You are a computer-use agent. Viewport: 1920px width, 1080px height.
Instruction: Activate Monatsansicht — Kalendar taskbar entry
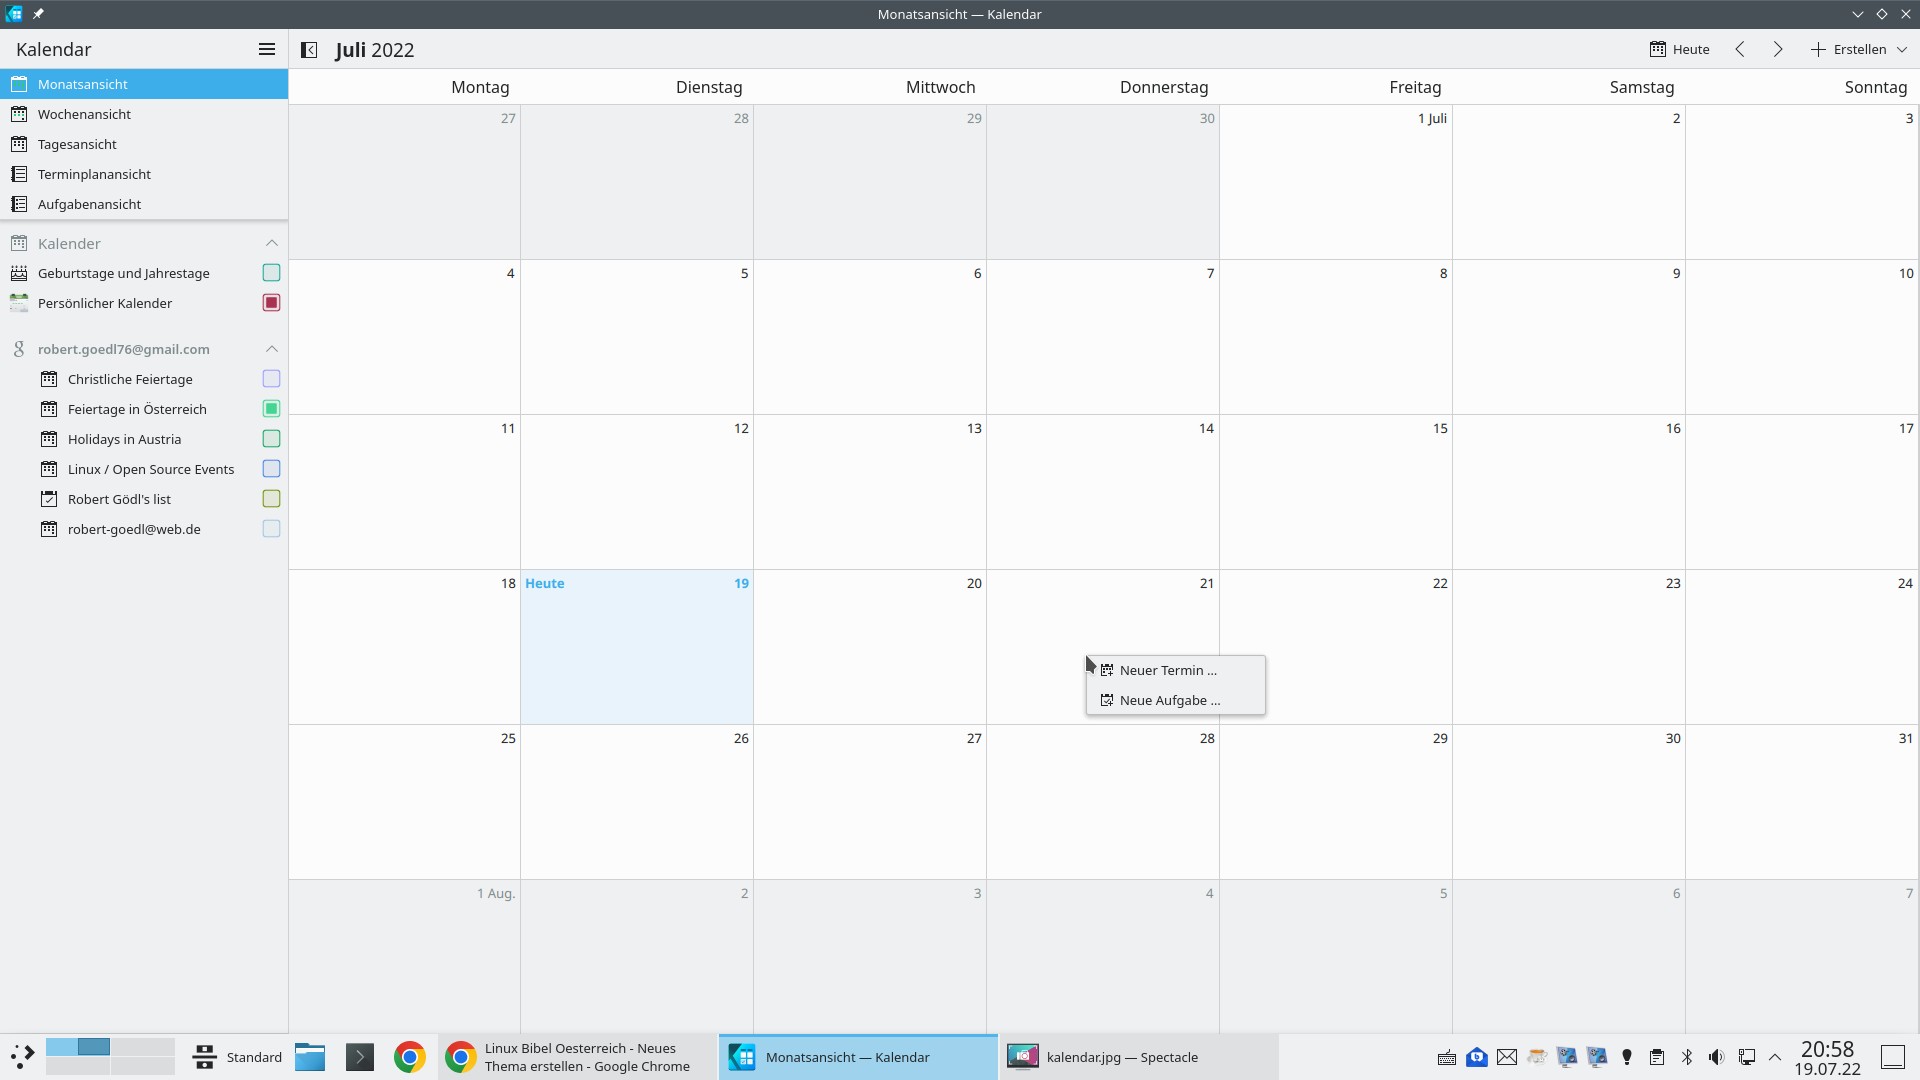(x=858, y=1057)
